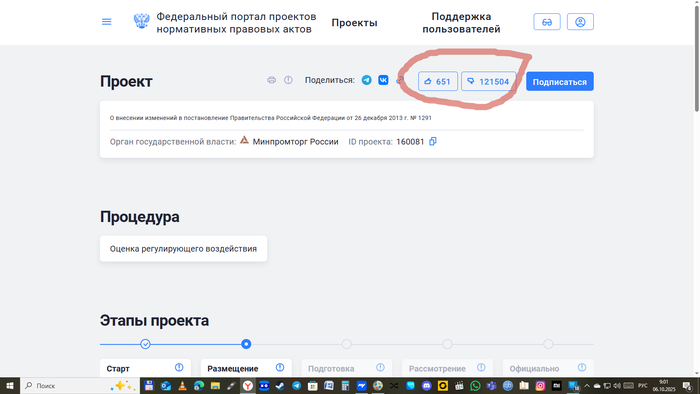This screenshot has height=394, width=700.
Task: Enable the visually impaired glasses mode
Action: 547,22
